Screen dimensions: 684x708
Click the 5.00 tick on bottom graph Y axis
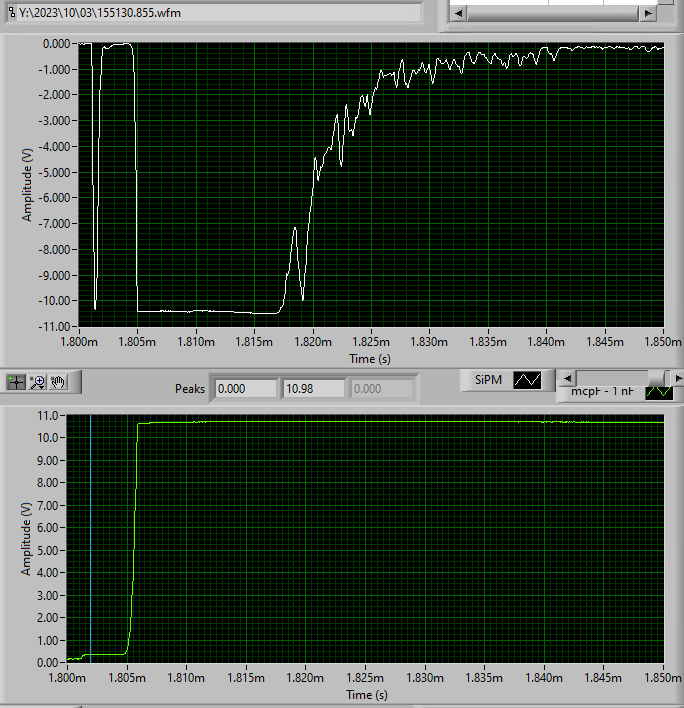click(x=48, y=550)
